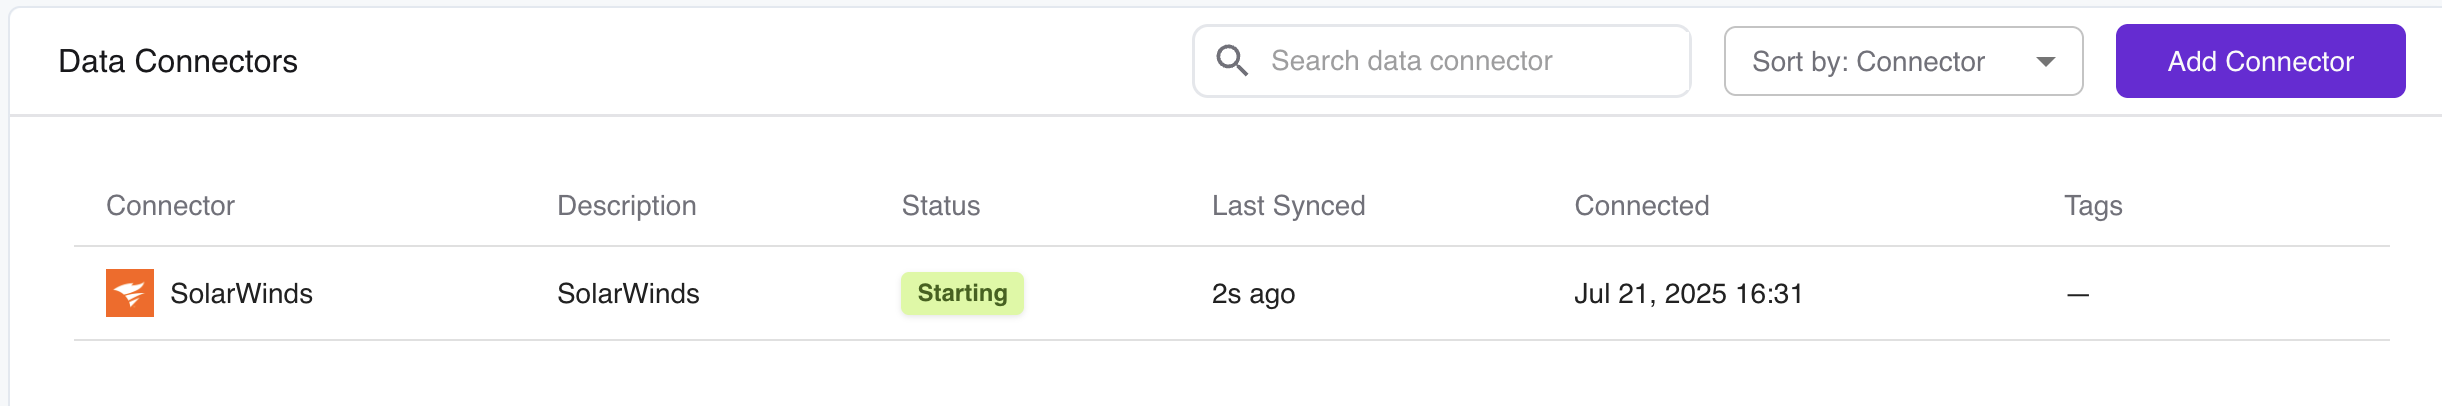Open the Sort by Connector dropdown
2442x406 pixels.
1902,61
